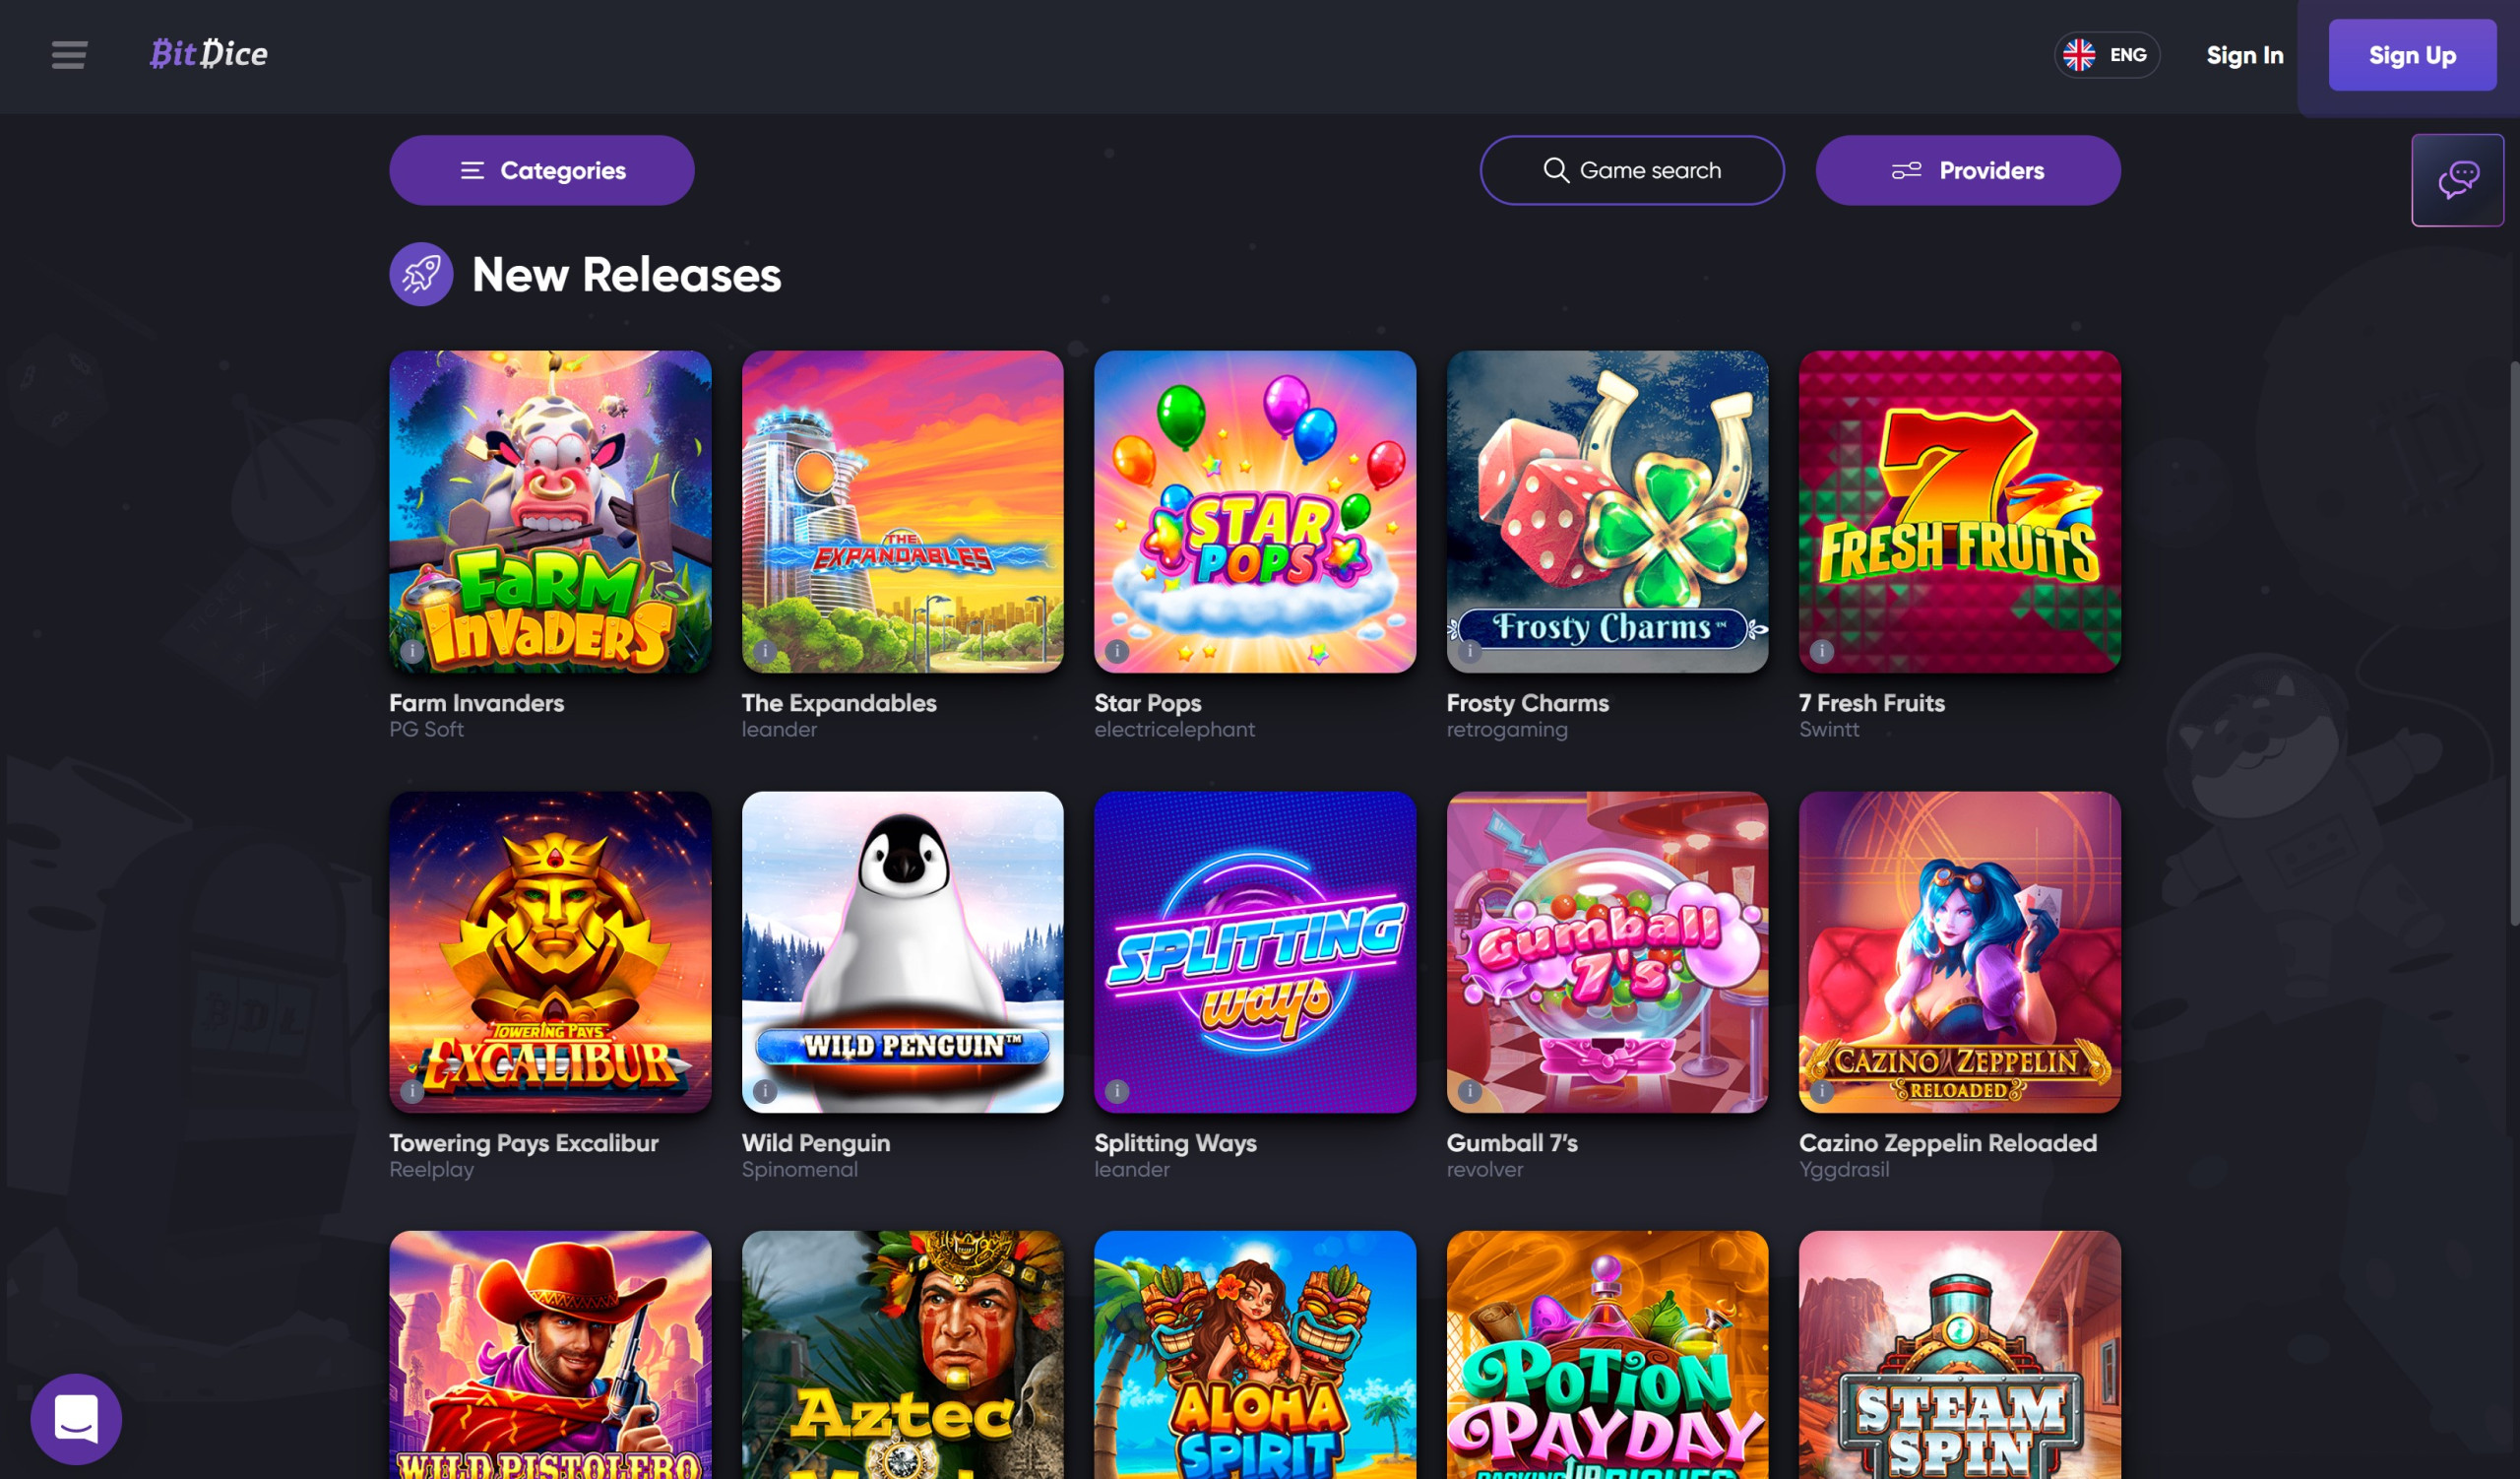
Task: Show info for Star Pops
Action: coord(1117,651)
